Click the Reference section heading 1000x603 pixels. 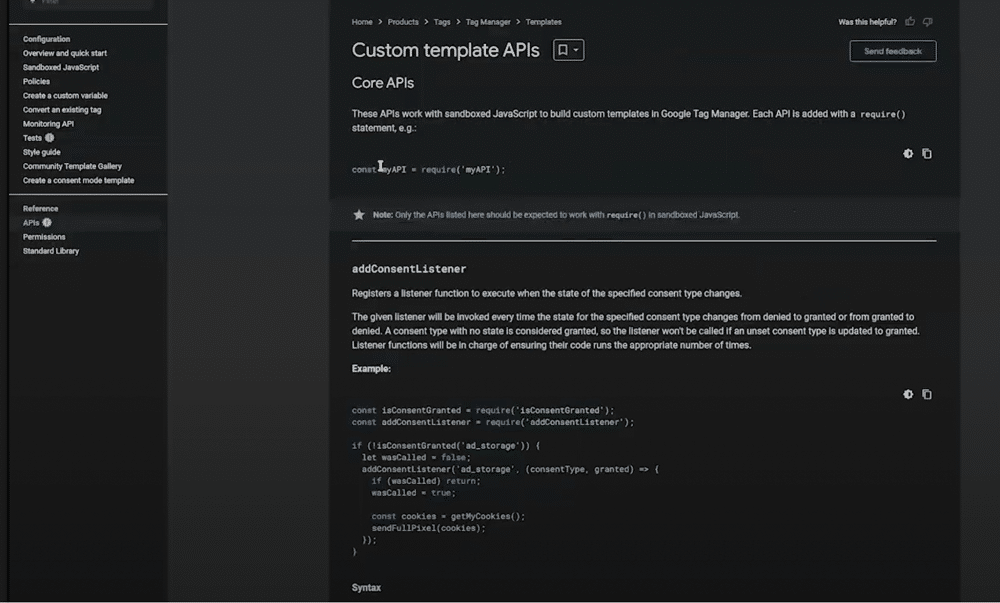pyautogui.click(x=40, y=208)
